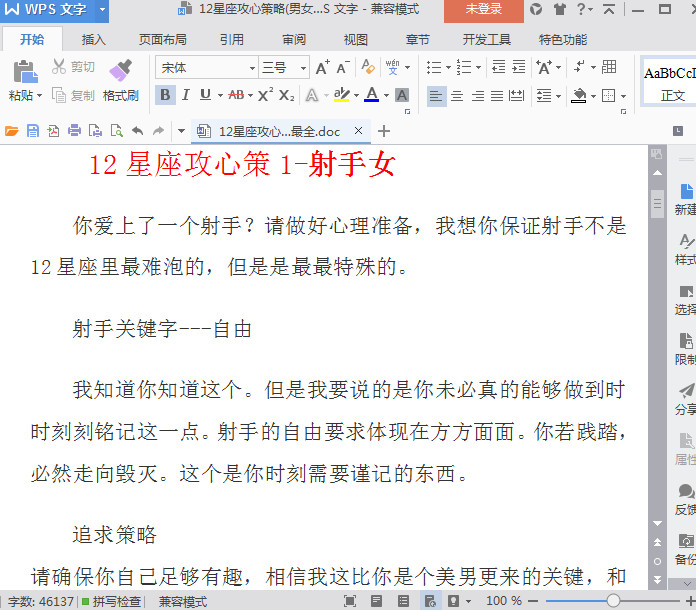Toggle Italic formatting

pyautogui.click(x=186, y=95)
